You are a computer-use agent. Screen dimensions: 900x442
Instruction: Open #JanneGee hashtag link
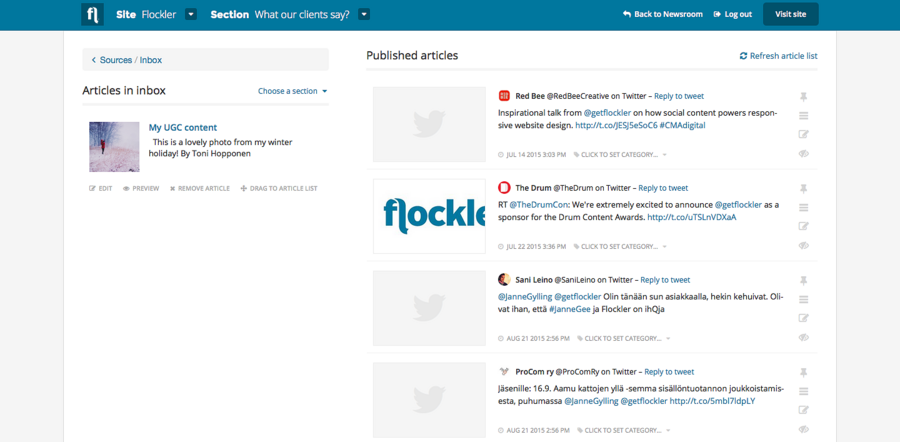click(569, 309)
